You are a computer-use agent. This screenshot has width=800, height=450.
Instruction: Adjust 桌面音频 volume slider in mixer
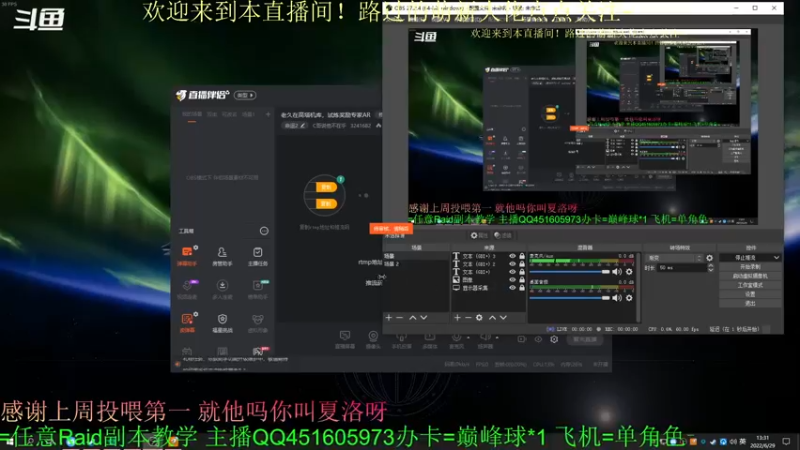570,297
